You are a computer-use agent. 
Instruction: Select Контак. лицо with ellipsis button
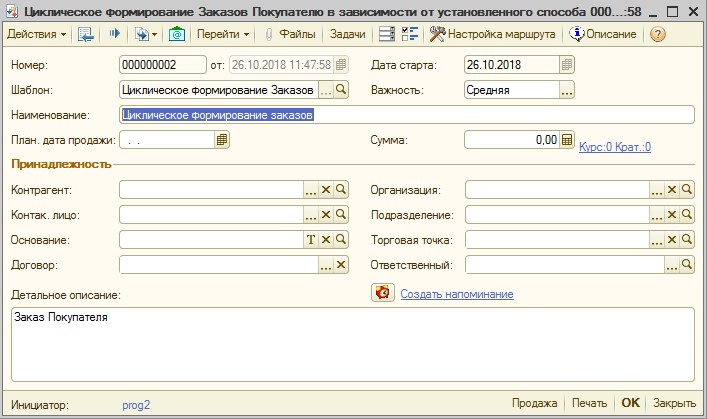(x=311, y=215)
